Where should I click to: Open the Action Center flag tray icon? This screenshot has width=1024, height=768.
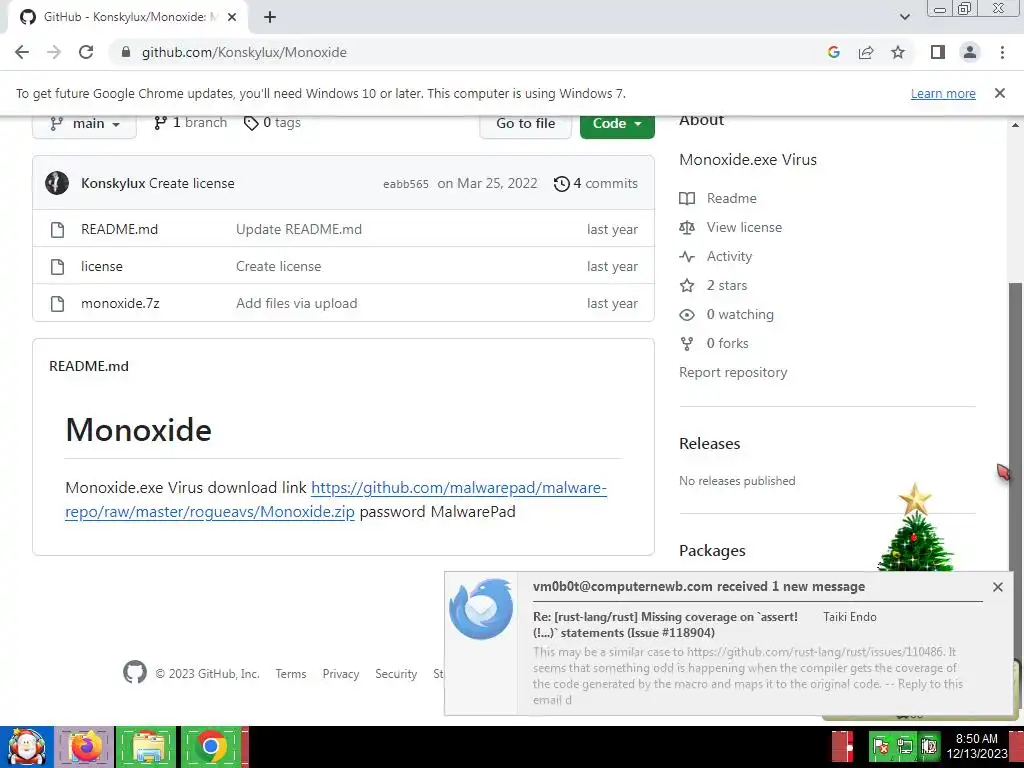point(881,746)
